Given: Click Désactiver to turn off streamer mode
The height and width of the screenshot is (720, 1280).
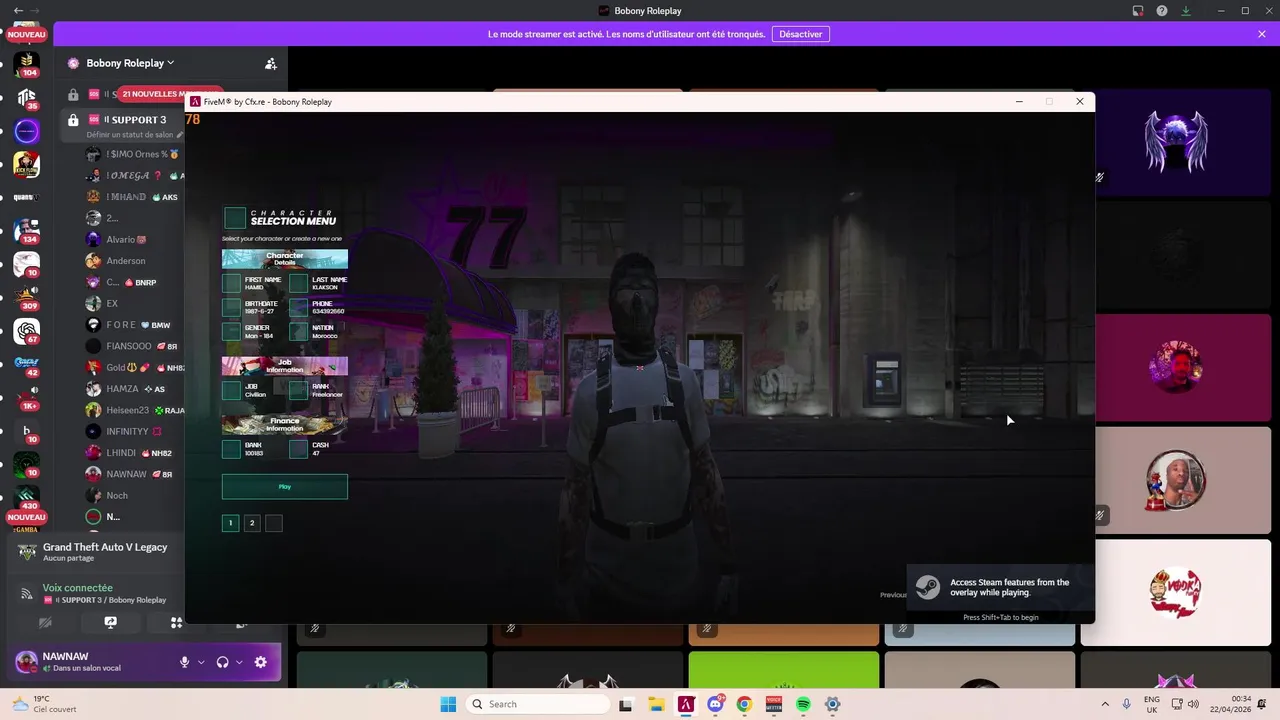Looking at the screenshot, I should click(x=800, y=34).
